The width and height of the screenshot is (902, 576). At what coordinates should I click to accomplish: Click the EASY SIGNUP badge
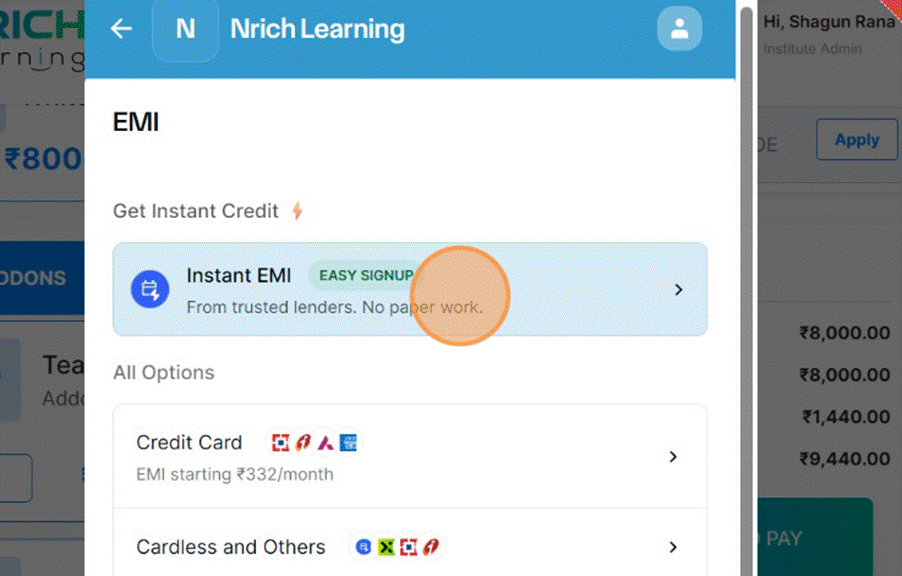(x=365, y=275)
